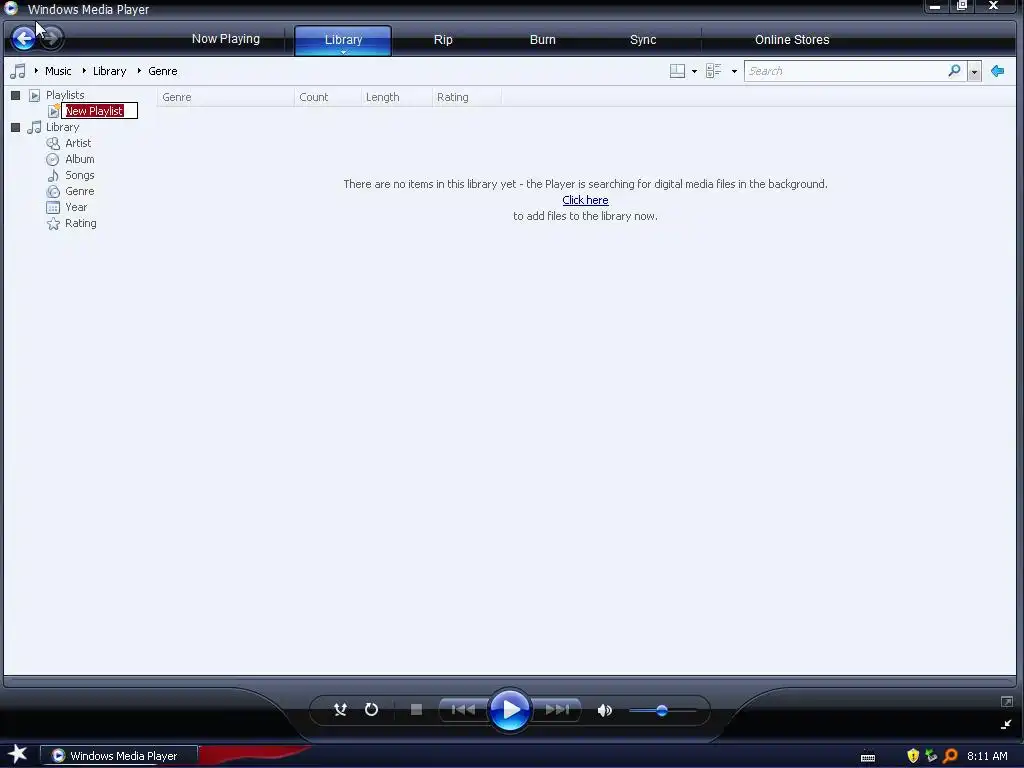Open the star Start button
The height and width of the screenshot is (768, 1024).
tap(18, 754)
